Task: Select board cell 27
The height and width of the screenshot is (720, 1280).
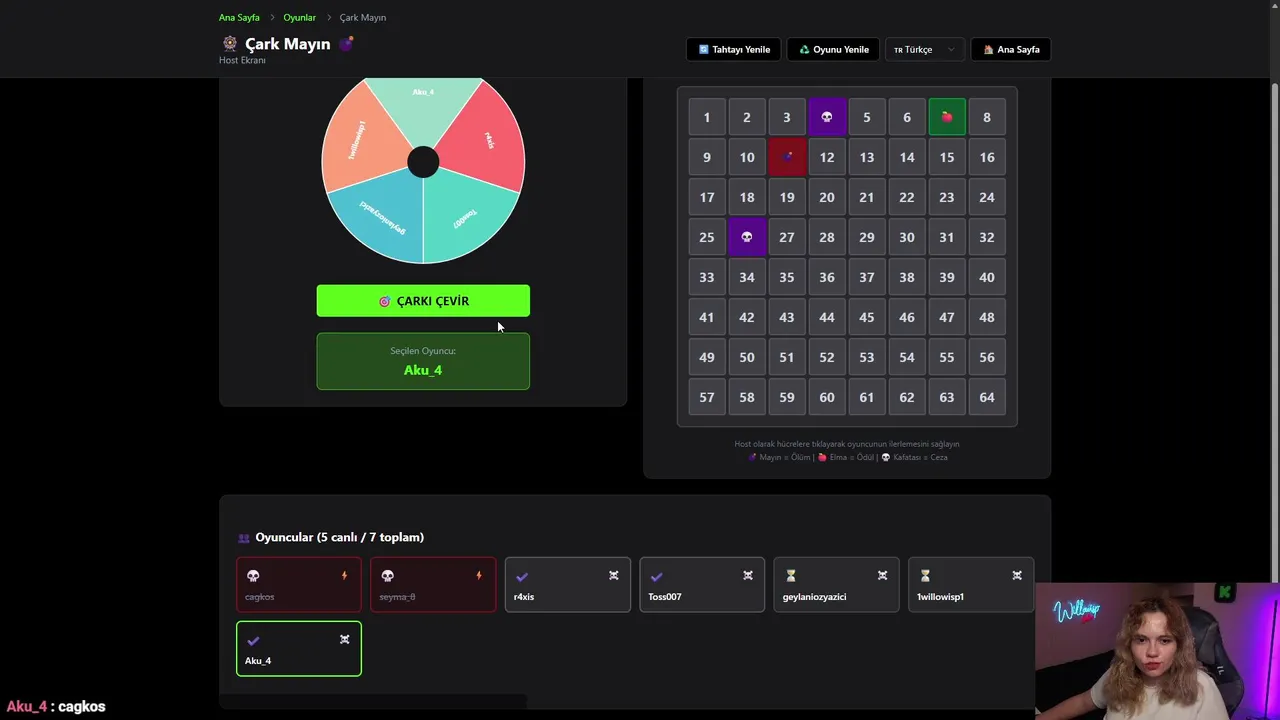Action: point(787,237)
